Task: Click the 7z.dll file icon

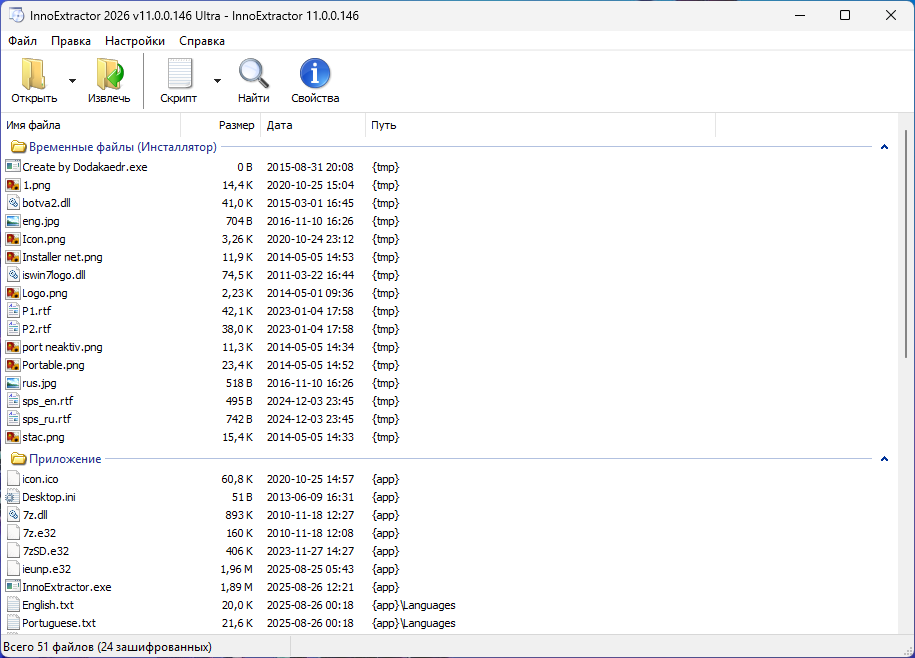Action: pyautogui.click(x=13, y=515)
